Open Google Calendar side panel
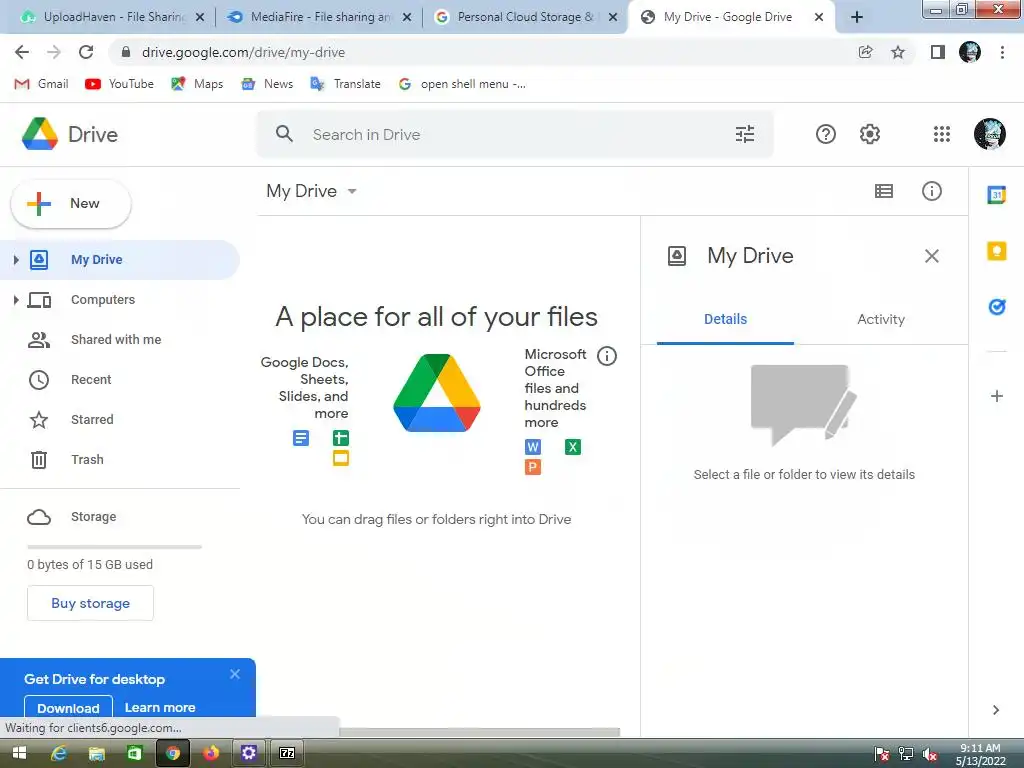 point(996,195)
